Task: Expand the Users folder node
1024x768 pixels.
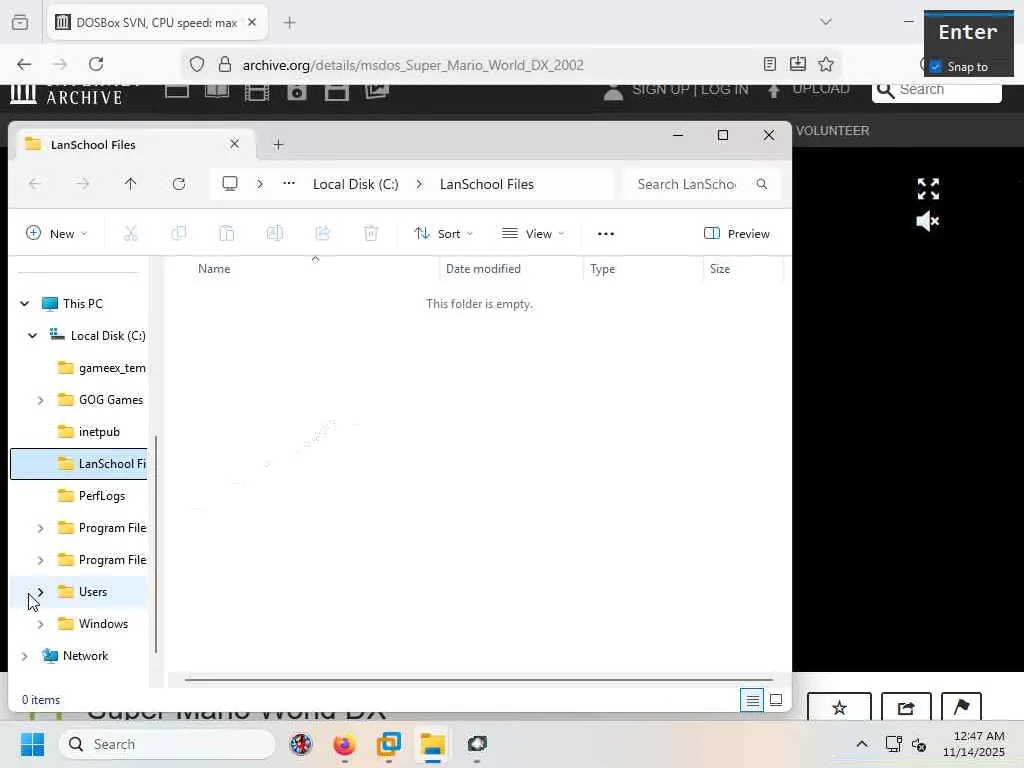Action: [x=40, y=592]
